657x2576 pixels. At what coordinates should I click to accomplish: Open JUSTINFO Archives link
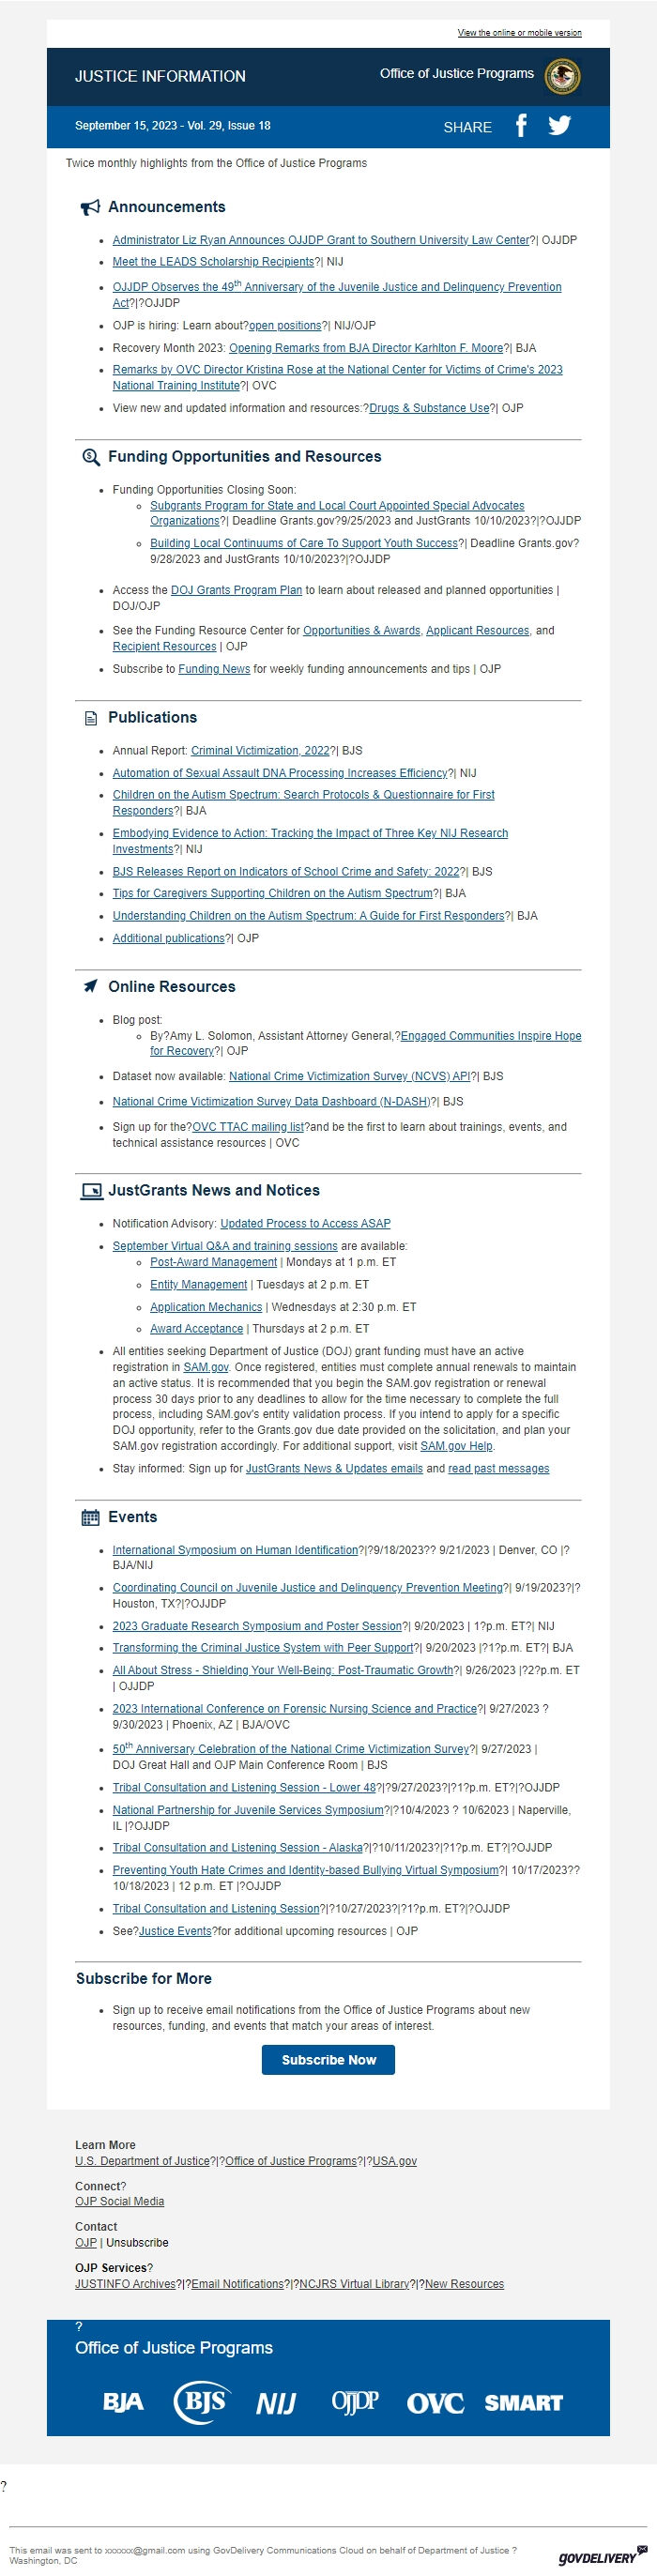click(125, 2284)
